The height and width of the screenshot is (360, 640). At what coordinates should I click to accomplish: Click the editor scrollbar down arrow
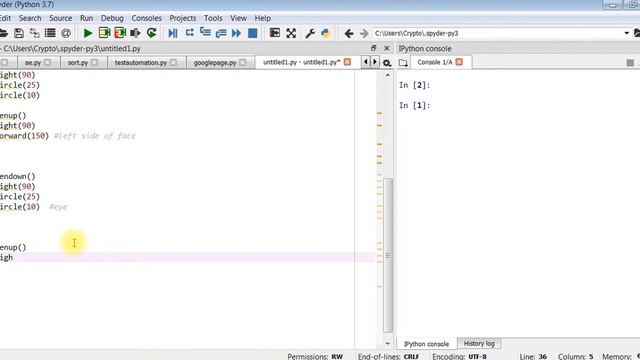coord(388,344)
